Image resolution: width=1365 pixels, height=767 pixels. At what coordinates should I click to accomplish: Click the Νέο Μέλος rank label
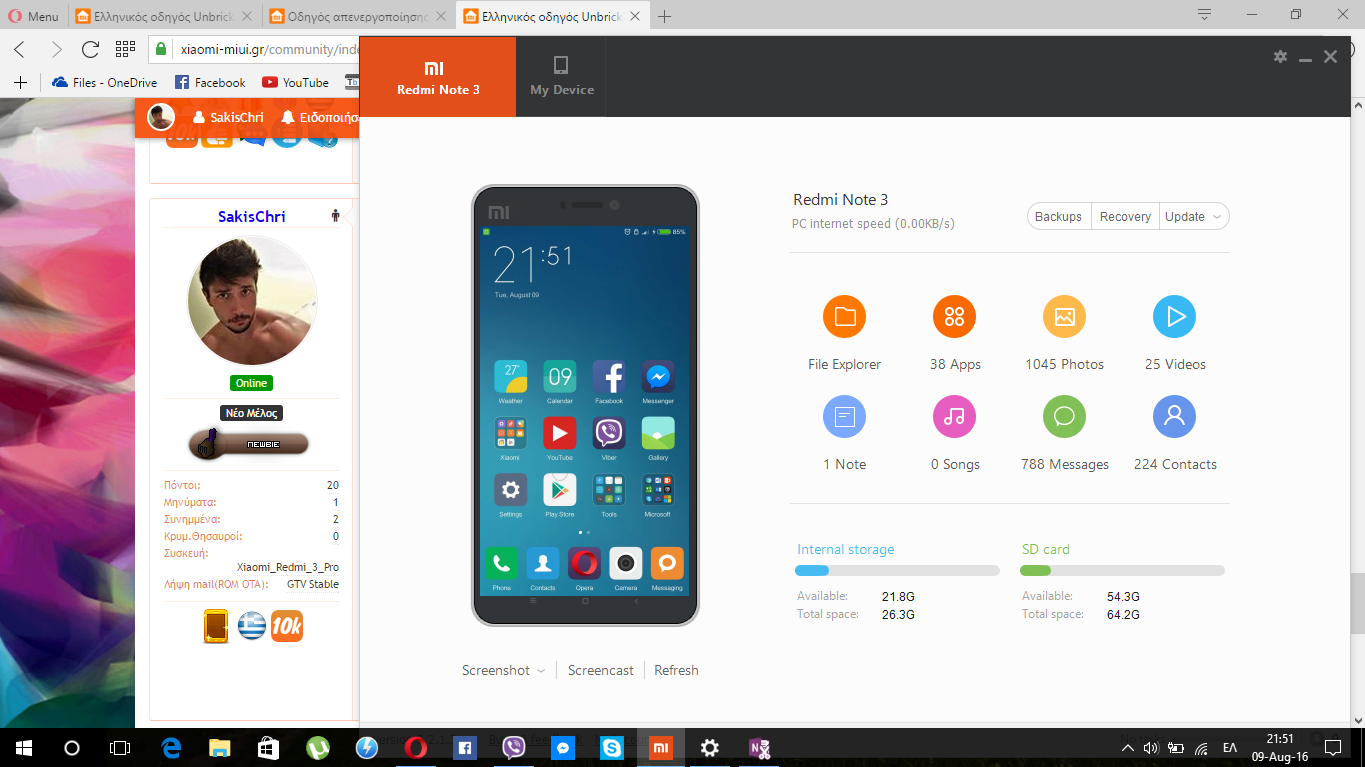[252, 412]
